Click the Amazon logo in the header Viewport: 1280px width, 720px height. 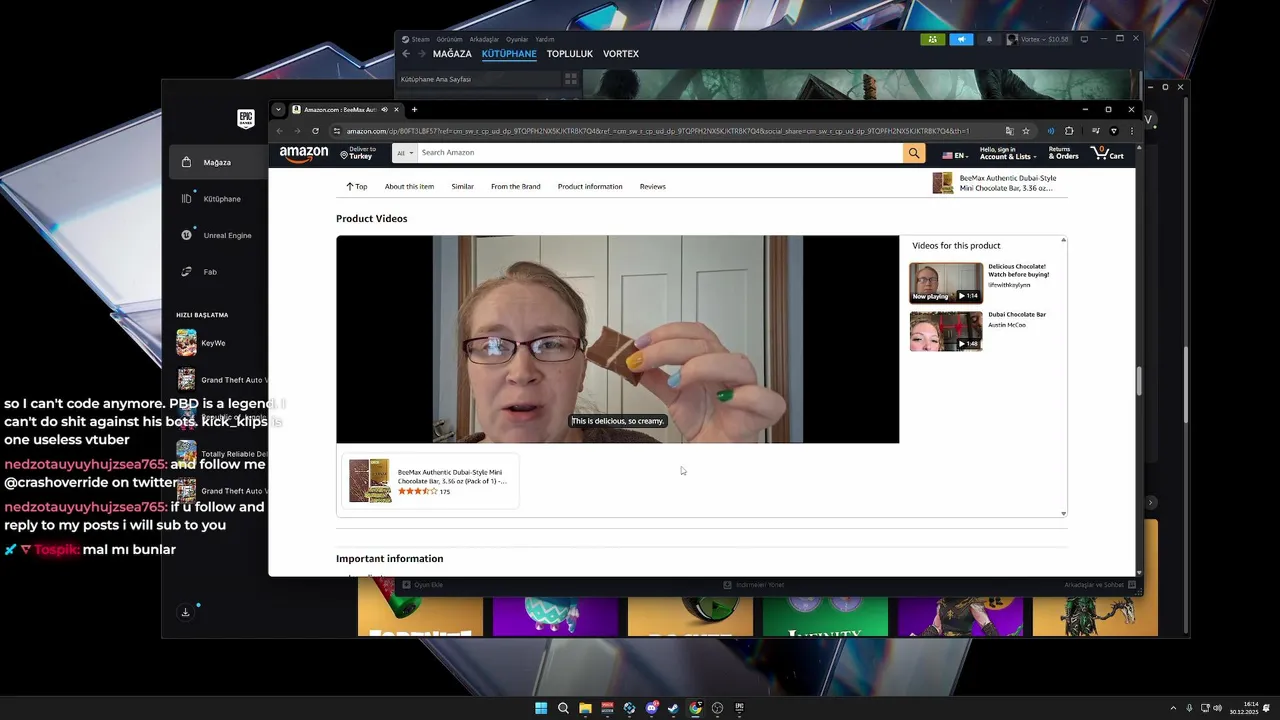click(x=304, y=154)
